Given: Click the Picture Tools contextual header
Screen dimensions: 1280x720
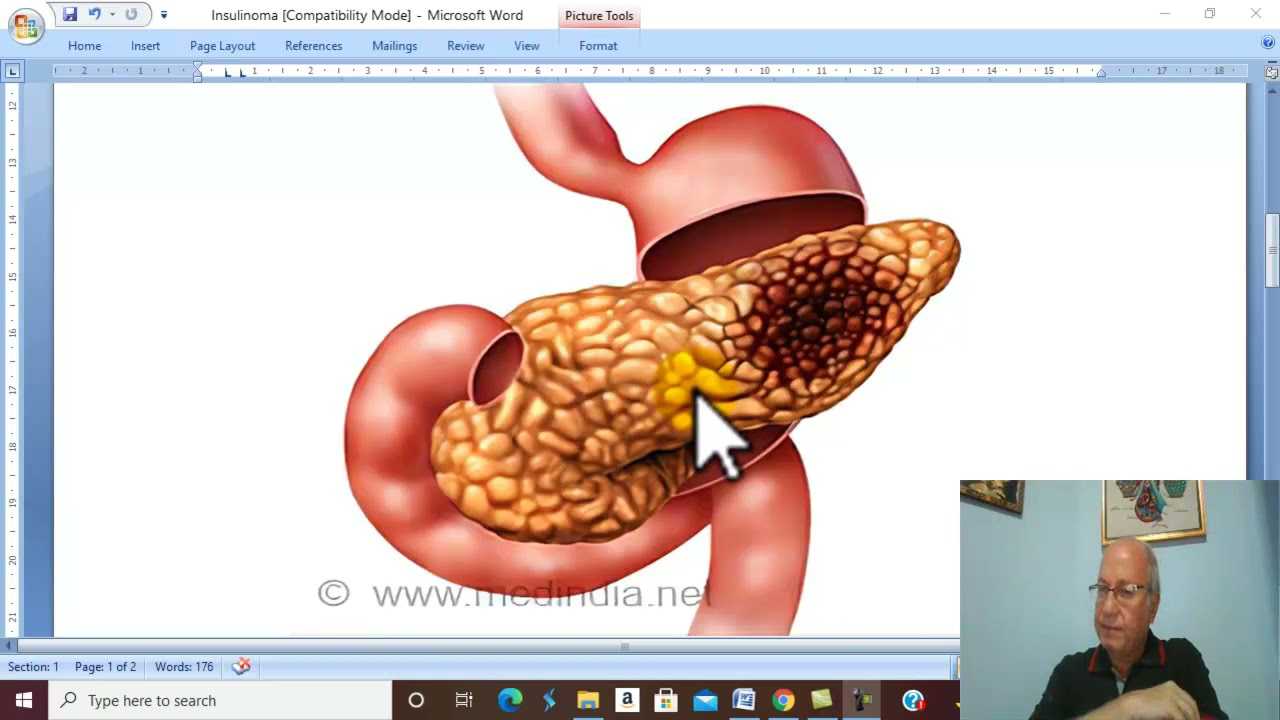Looking at the screenshot, I should 599,16.
